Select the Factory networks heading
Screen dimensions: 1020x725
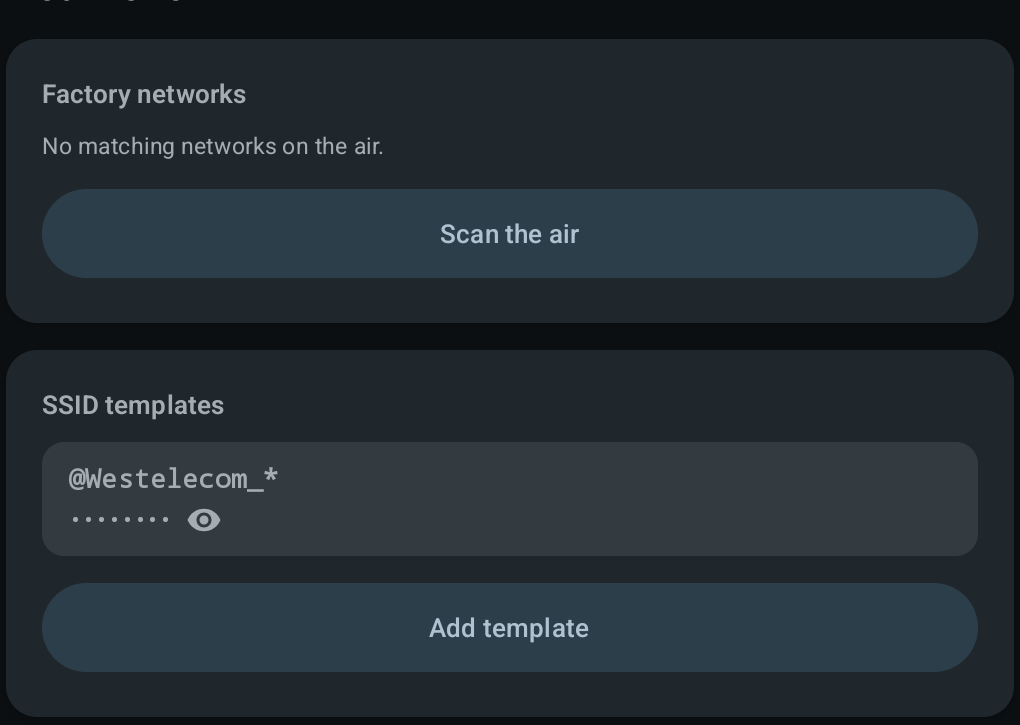pyautogui.click(x=144, y=94)
